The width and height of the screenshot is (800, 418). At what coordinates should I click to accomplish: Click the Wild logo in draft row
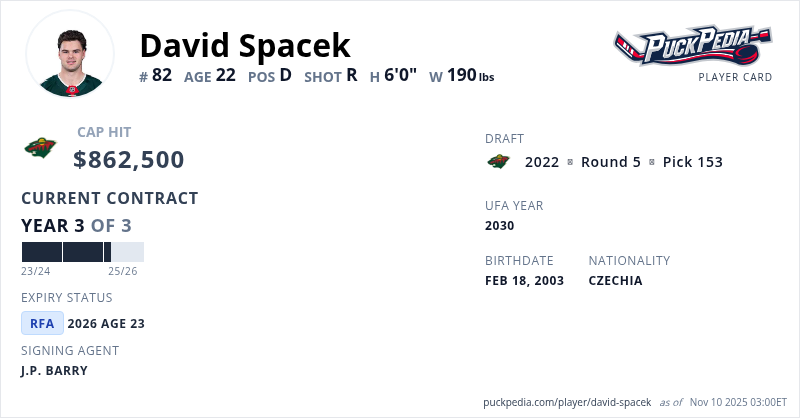[498, 162]
